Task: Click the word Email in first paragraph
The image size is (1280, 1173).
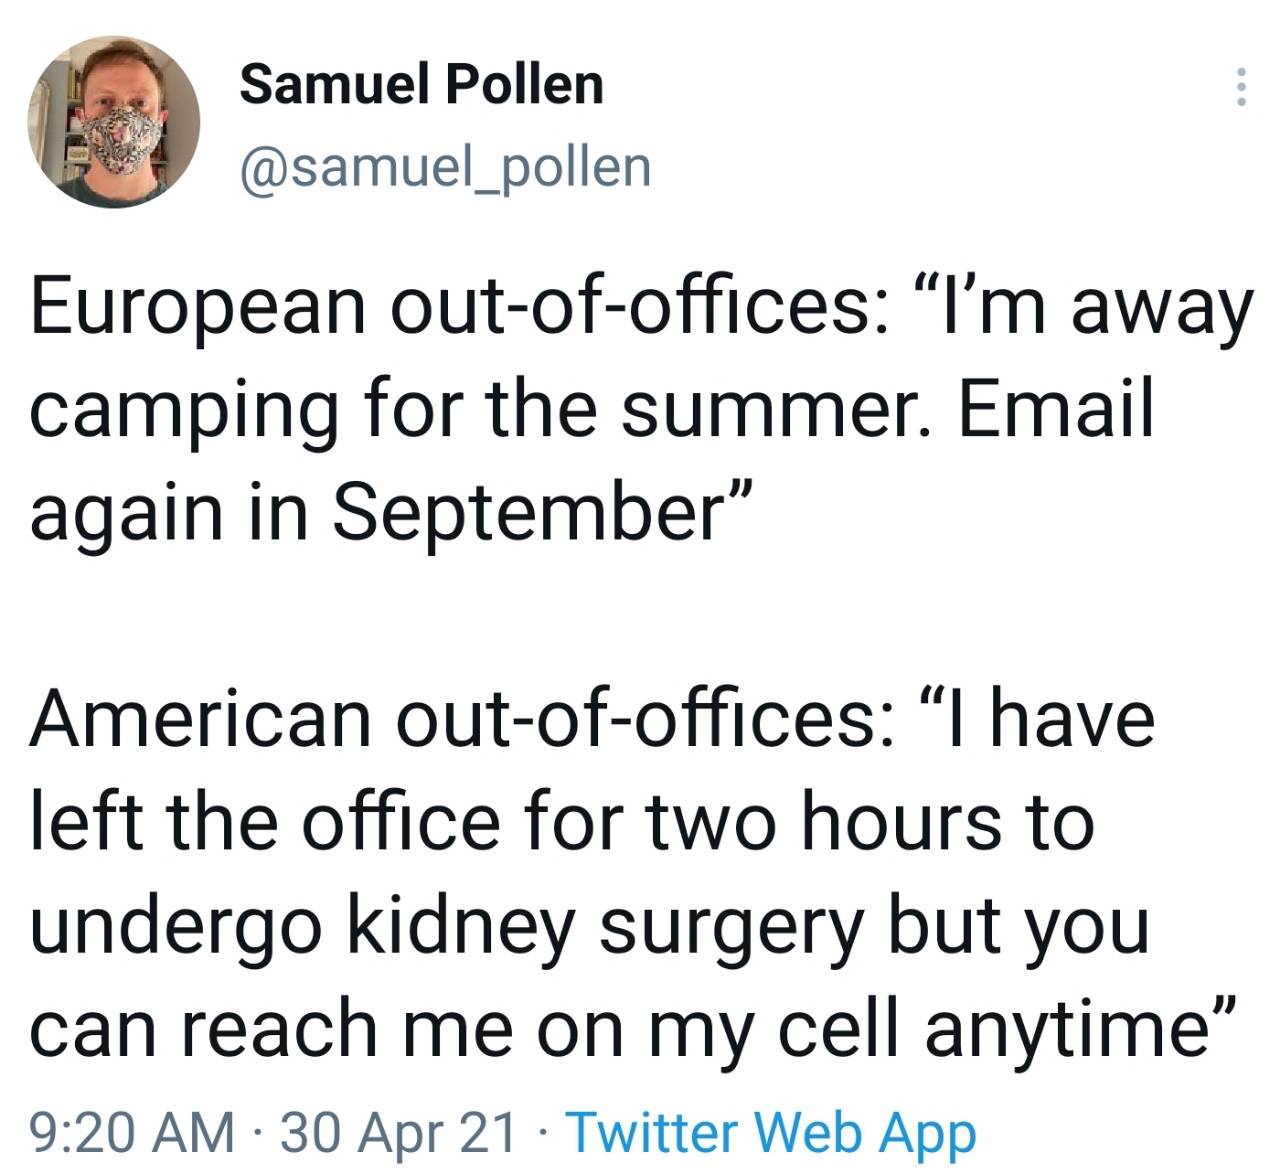Action: coord(1056,407)
